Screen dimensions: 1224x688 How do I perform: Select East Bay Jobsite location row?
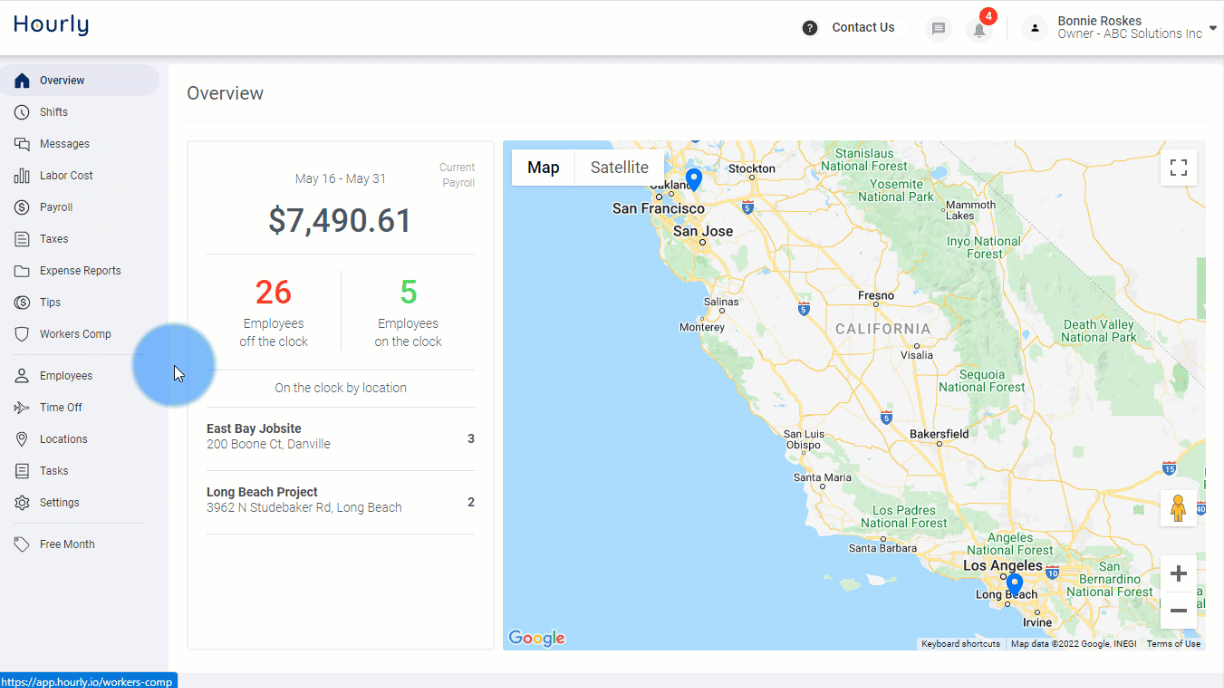pos(340,439)
